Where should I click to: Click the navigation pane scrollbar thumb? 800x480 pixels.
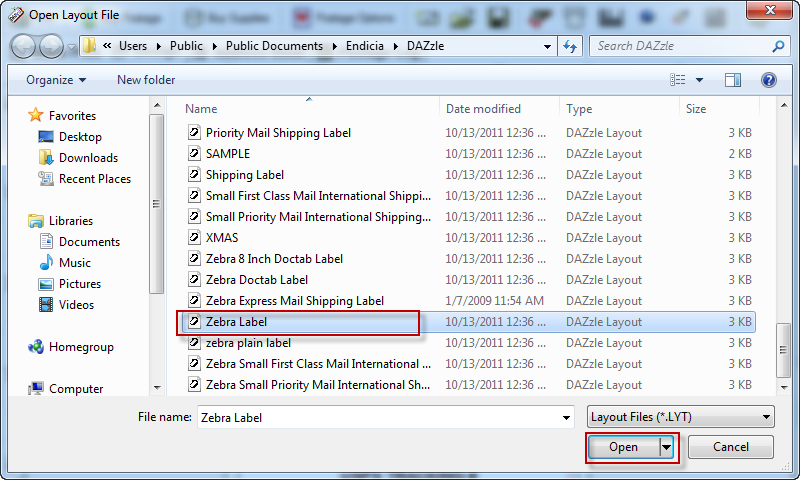(157, 204)
